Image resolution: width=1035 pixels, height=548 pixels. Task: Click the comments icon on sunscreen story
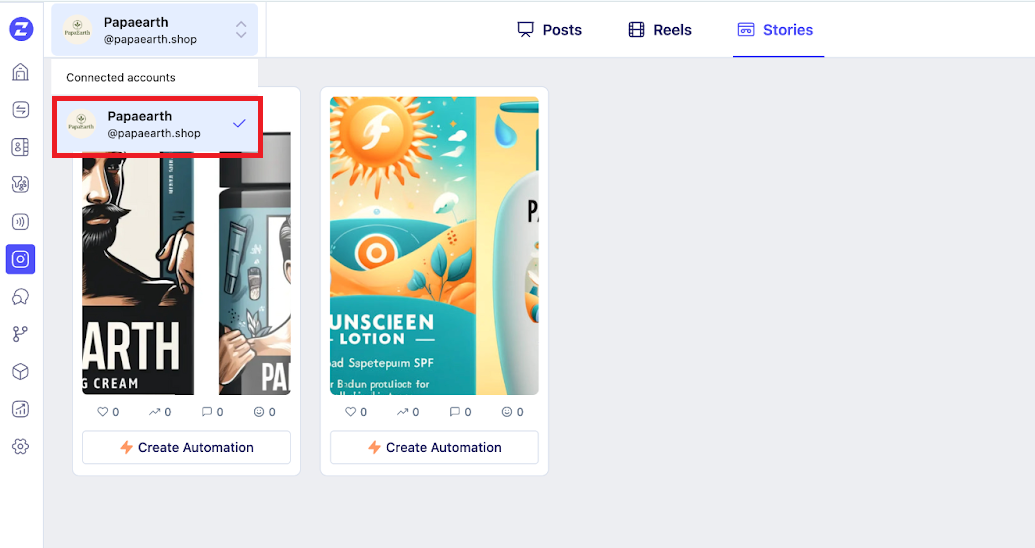(455, 412)
